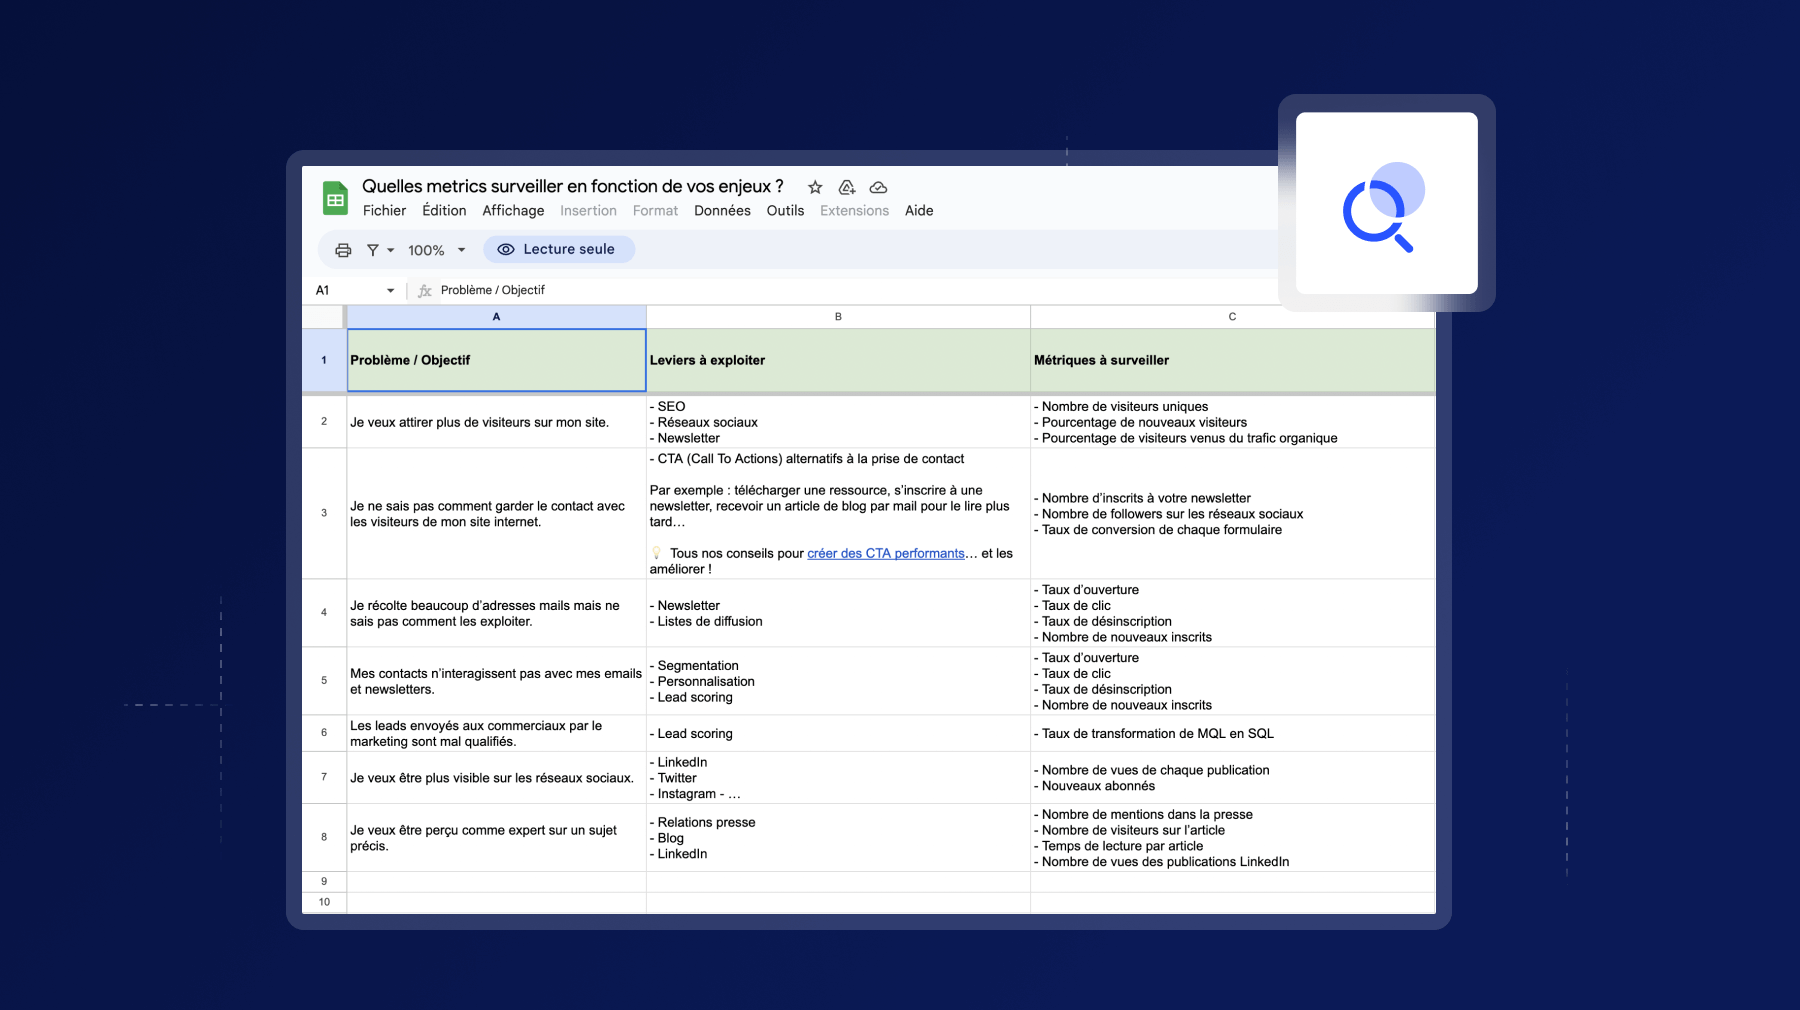Open the Édition menu

(444, 211)
